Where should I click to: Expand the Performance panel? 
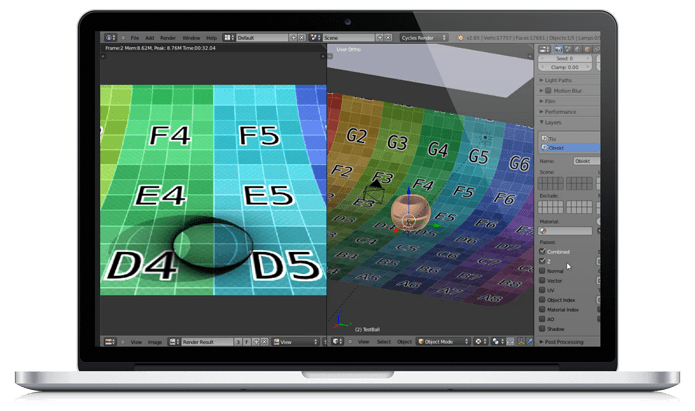[560, 112]
